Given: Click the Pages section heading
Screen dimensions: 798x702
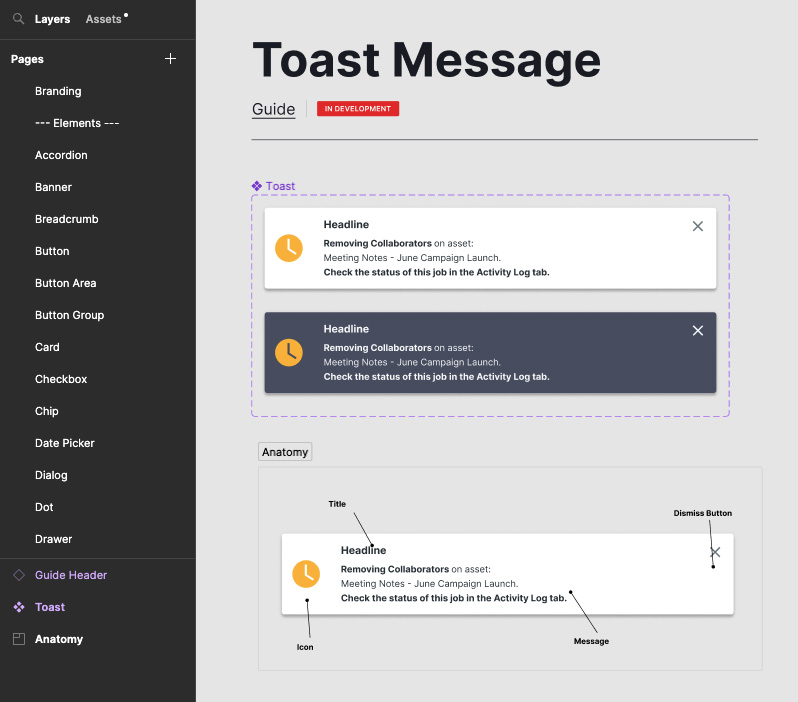Looking at the screenshot, I should (27, 59).
